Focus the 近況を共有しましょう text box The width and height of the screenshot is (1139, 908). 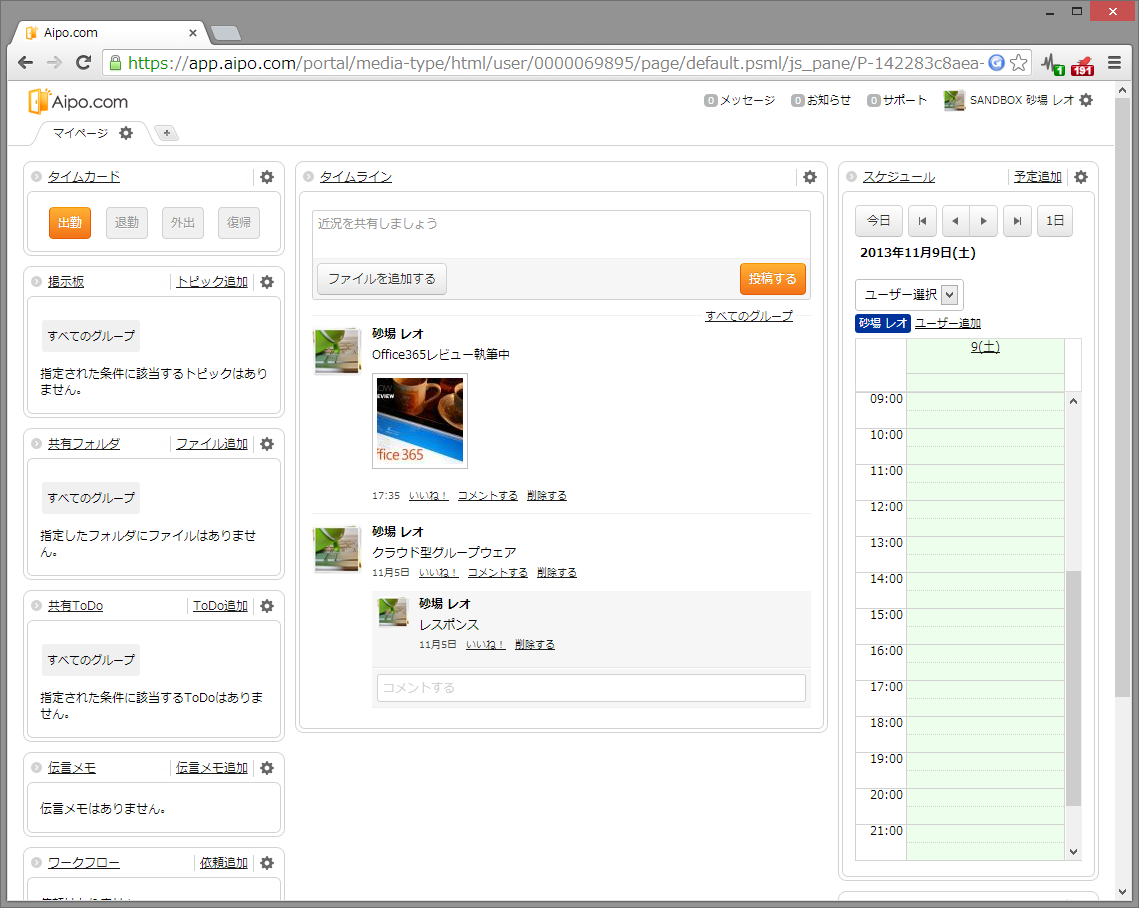coord(561,234)
